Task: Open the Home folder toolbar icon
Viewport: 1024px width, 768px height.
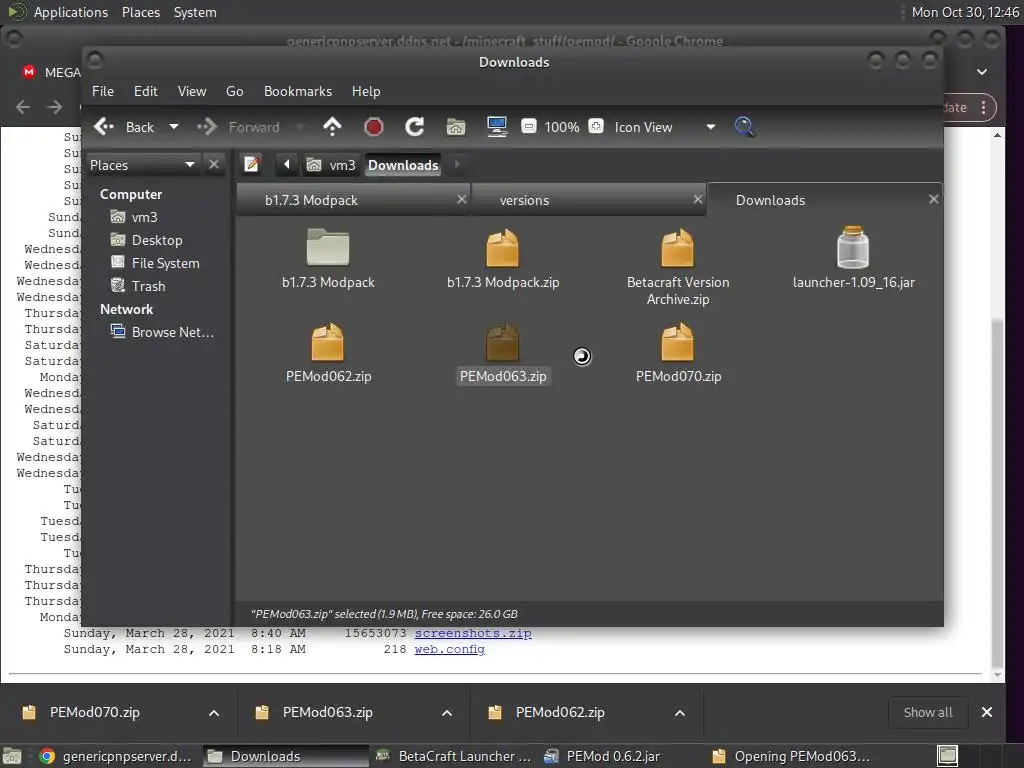Action: pos(456,127)
